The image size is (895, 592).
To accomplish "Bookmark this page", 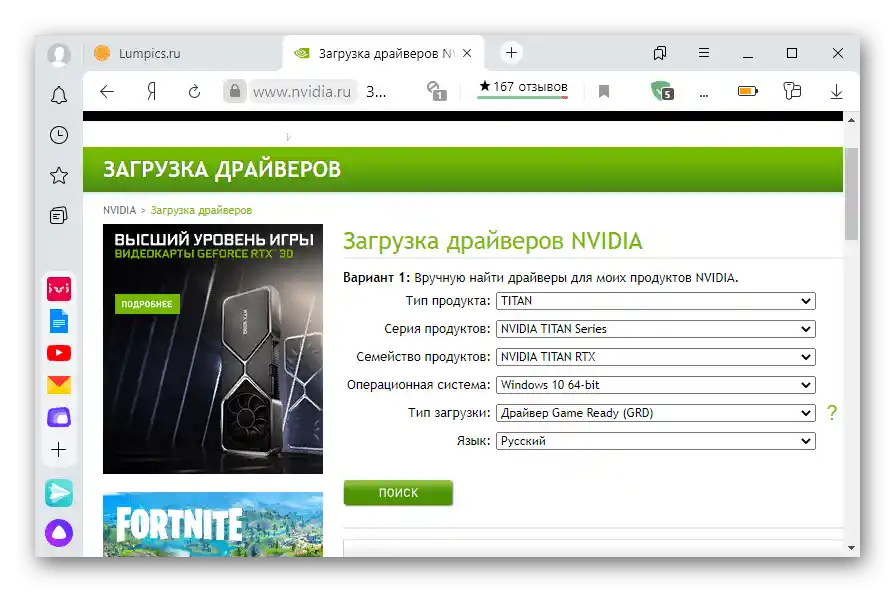I will 604,91.
